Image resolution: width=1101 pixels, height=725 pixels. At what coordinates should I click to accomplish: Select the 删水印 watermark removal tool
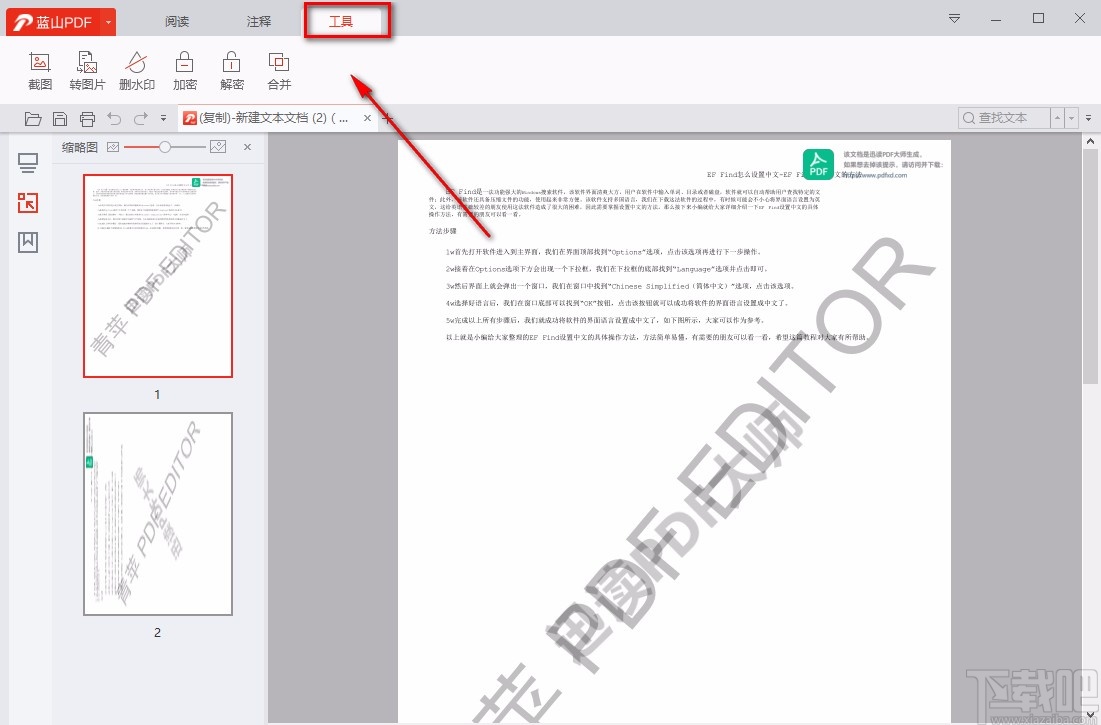(136, 70)
